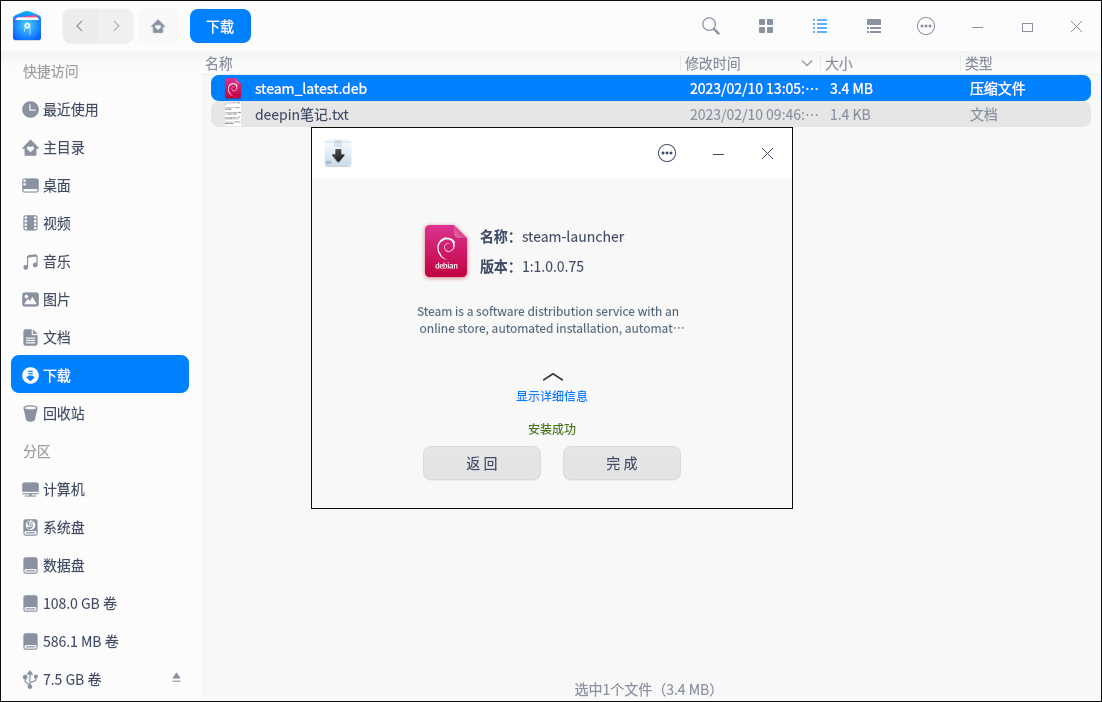Open 最近使用 in sidebar
This screenshot has height=702, width=1102.
pos(100,110)
